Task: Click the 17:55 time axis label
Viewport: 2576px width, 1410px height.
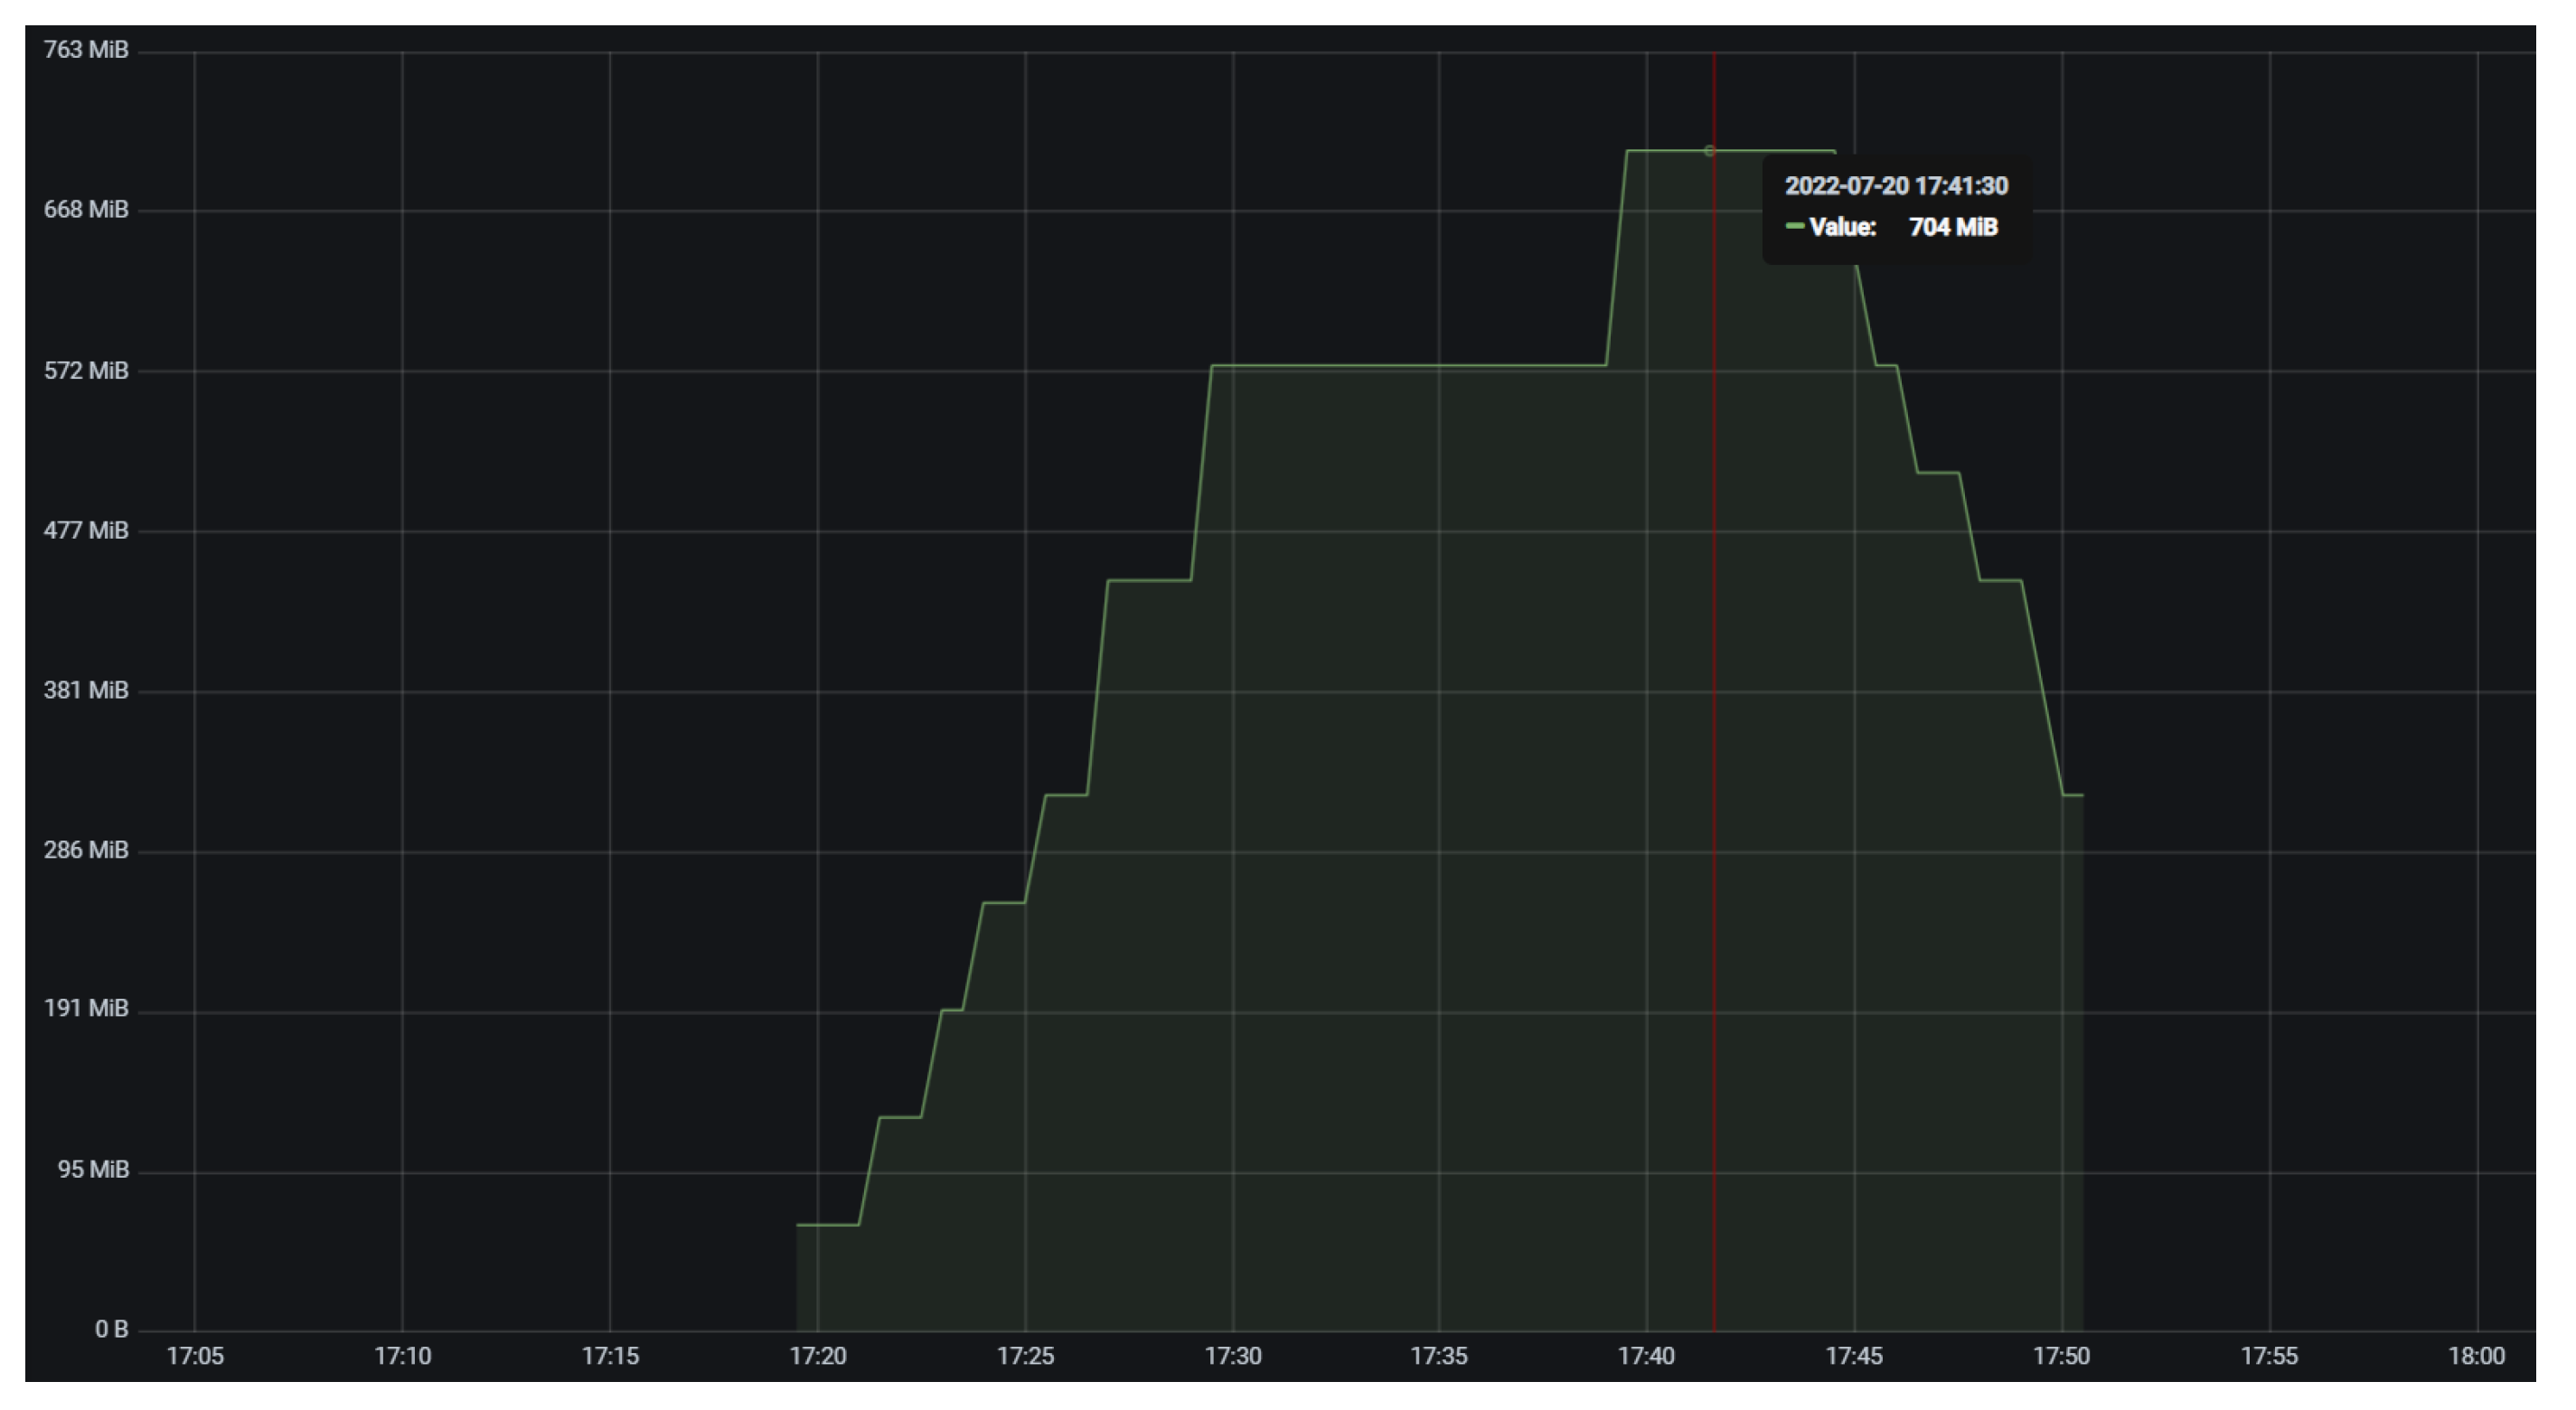Action: [2269, 1356]
